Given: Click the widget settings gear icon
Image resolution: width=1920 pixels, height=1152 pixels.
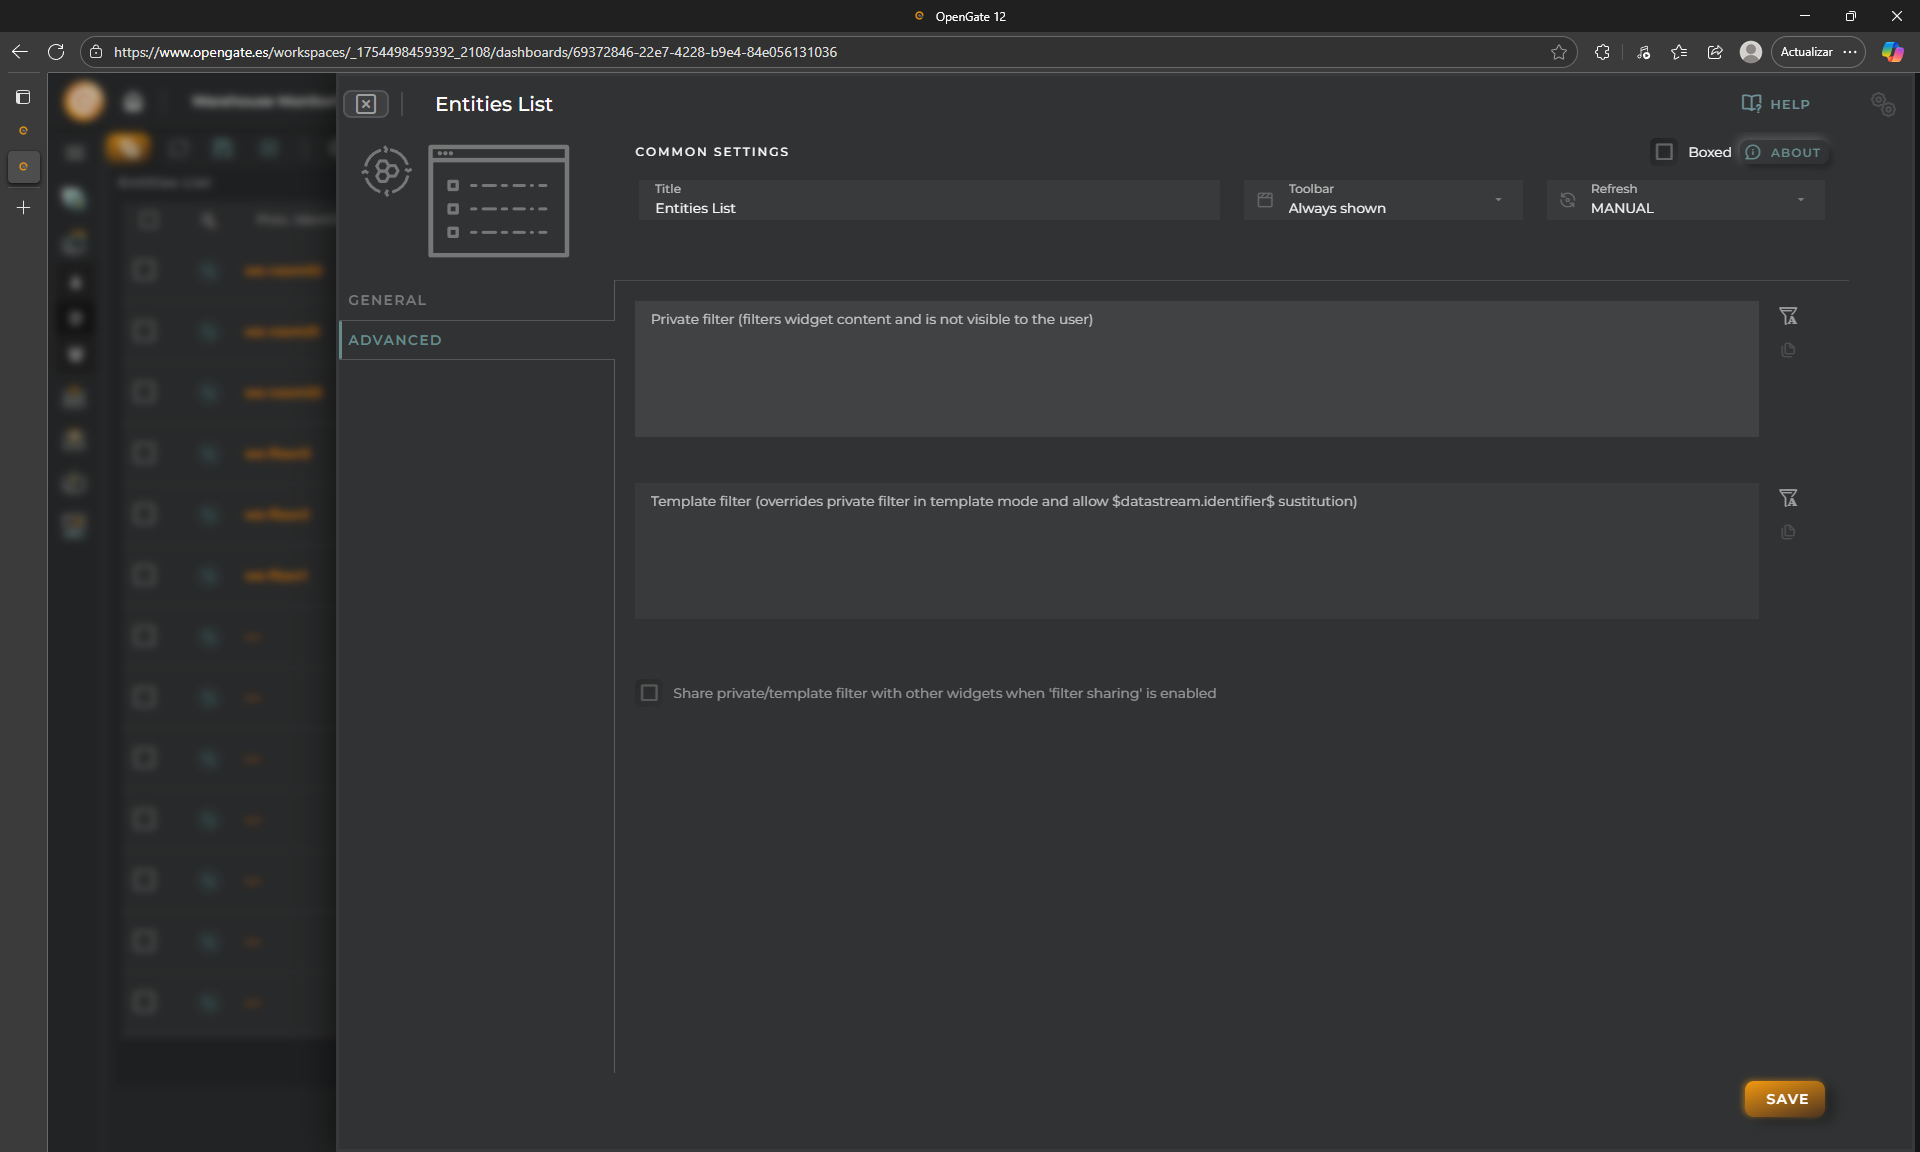Looking at the screenshot, I should point(386,172).
